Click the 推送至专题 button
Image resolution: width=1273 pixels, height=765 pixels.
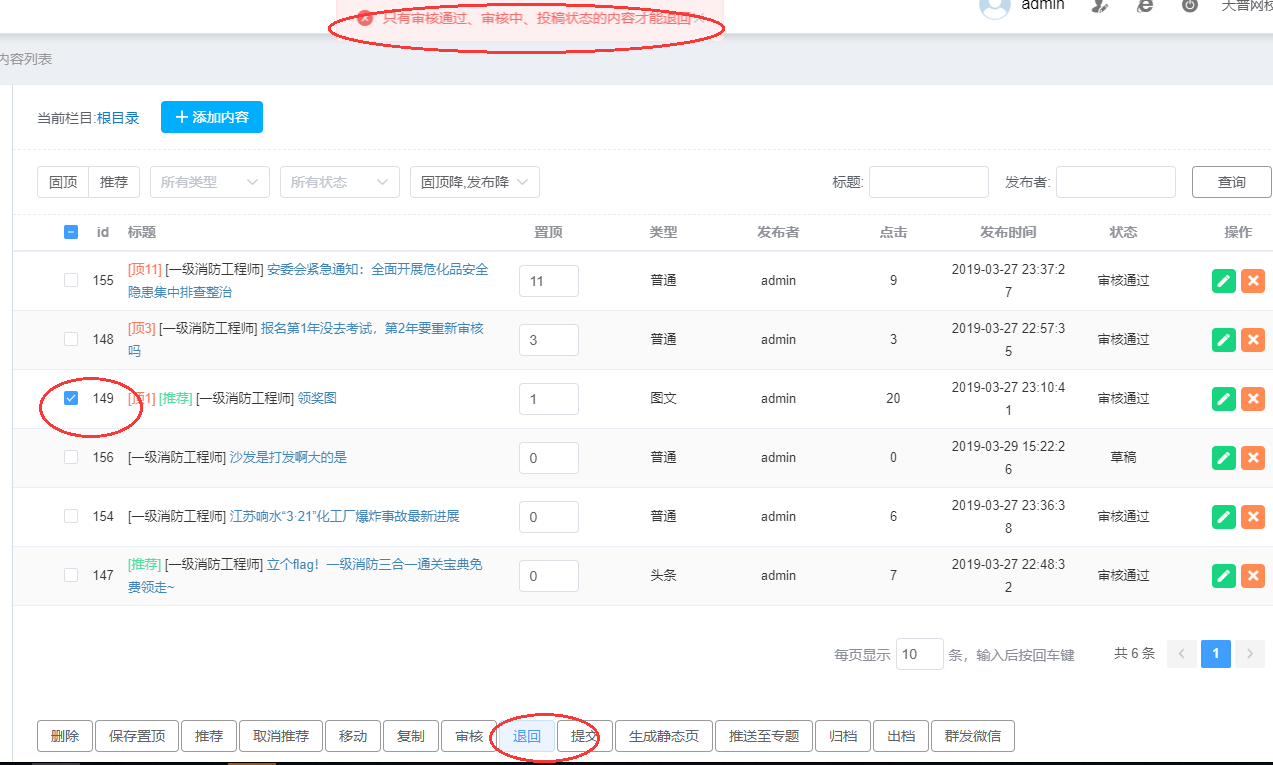(764, 736)
